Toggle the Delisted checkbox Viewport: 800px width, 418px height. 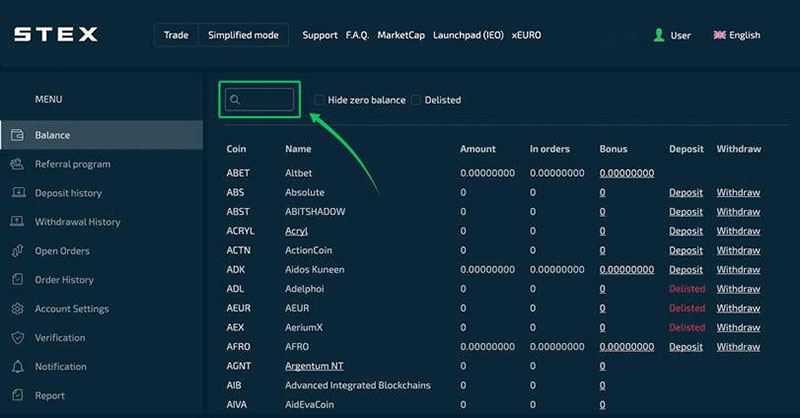click(416, 100)
